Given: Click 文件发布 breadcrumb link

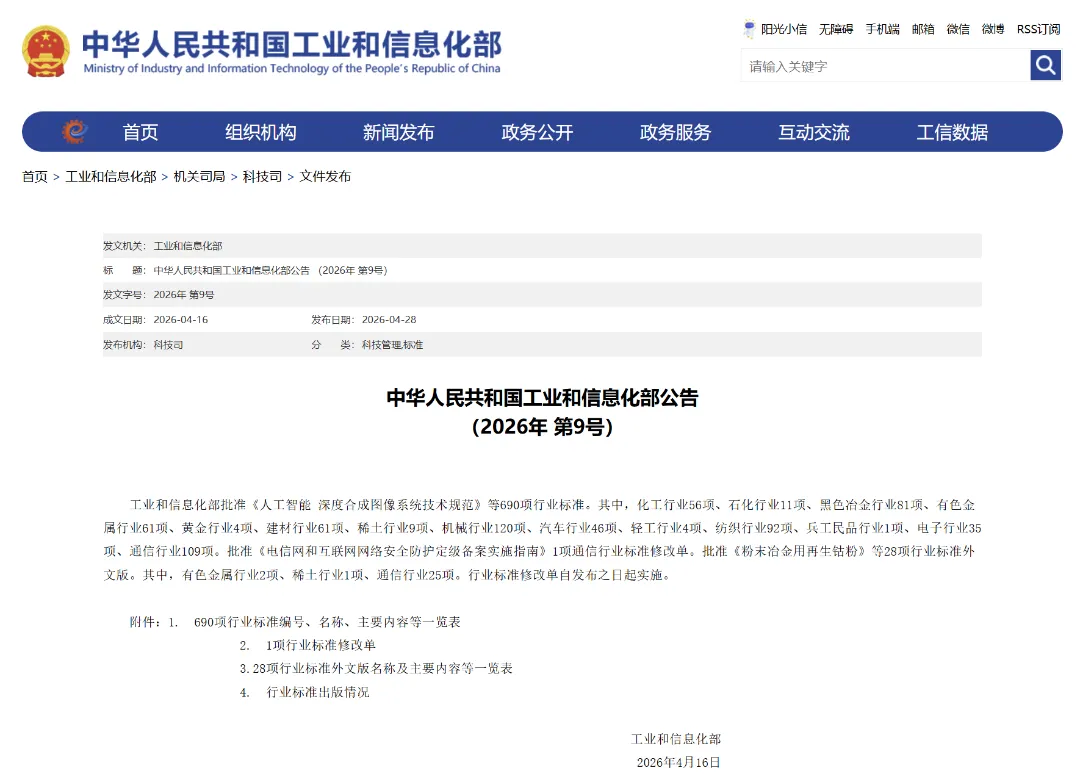Looking at the screenshot, I should 325,177.
